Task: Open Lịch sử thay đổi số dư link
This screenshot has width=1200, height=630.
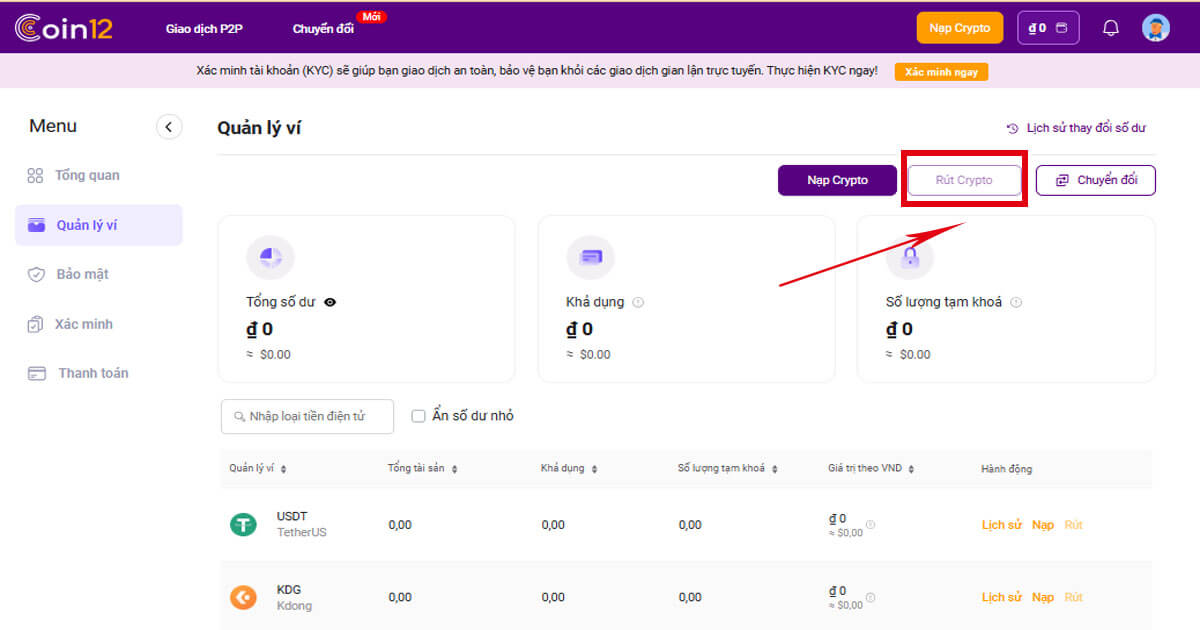Action: (x=1076, y=128)
